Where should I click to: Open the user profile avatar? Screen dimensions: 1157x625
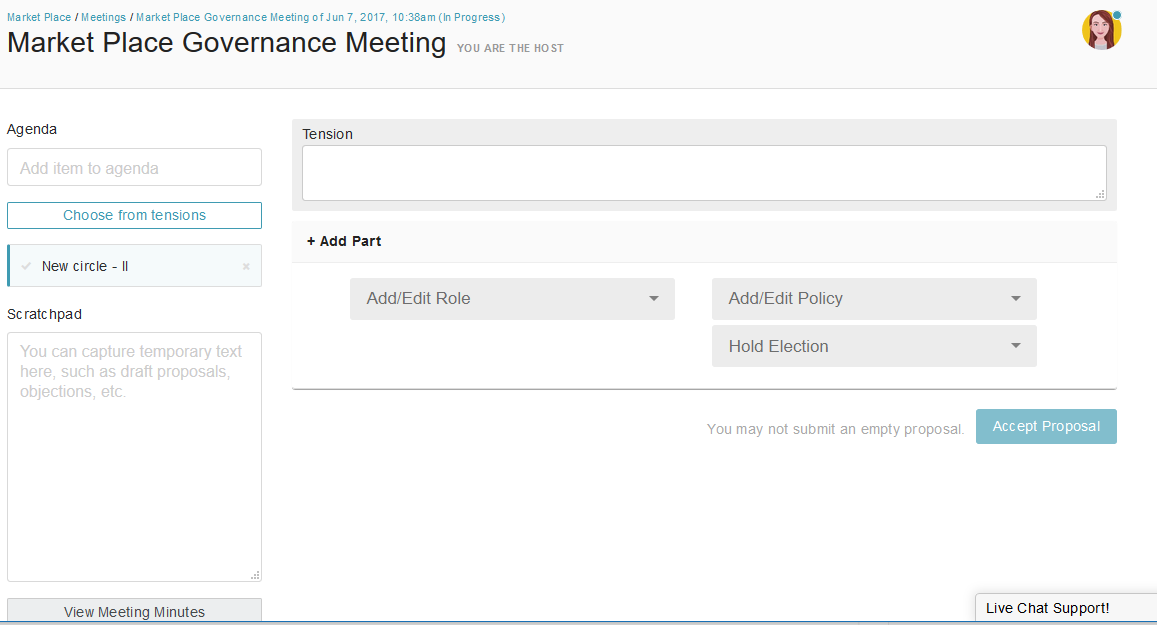click(1100, 30)
